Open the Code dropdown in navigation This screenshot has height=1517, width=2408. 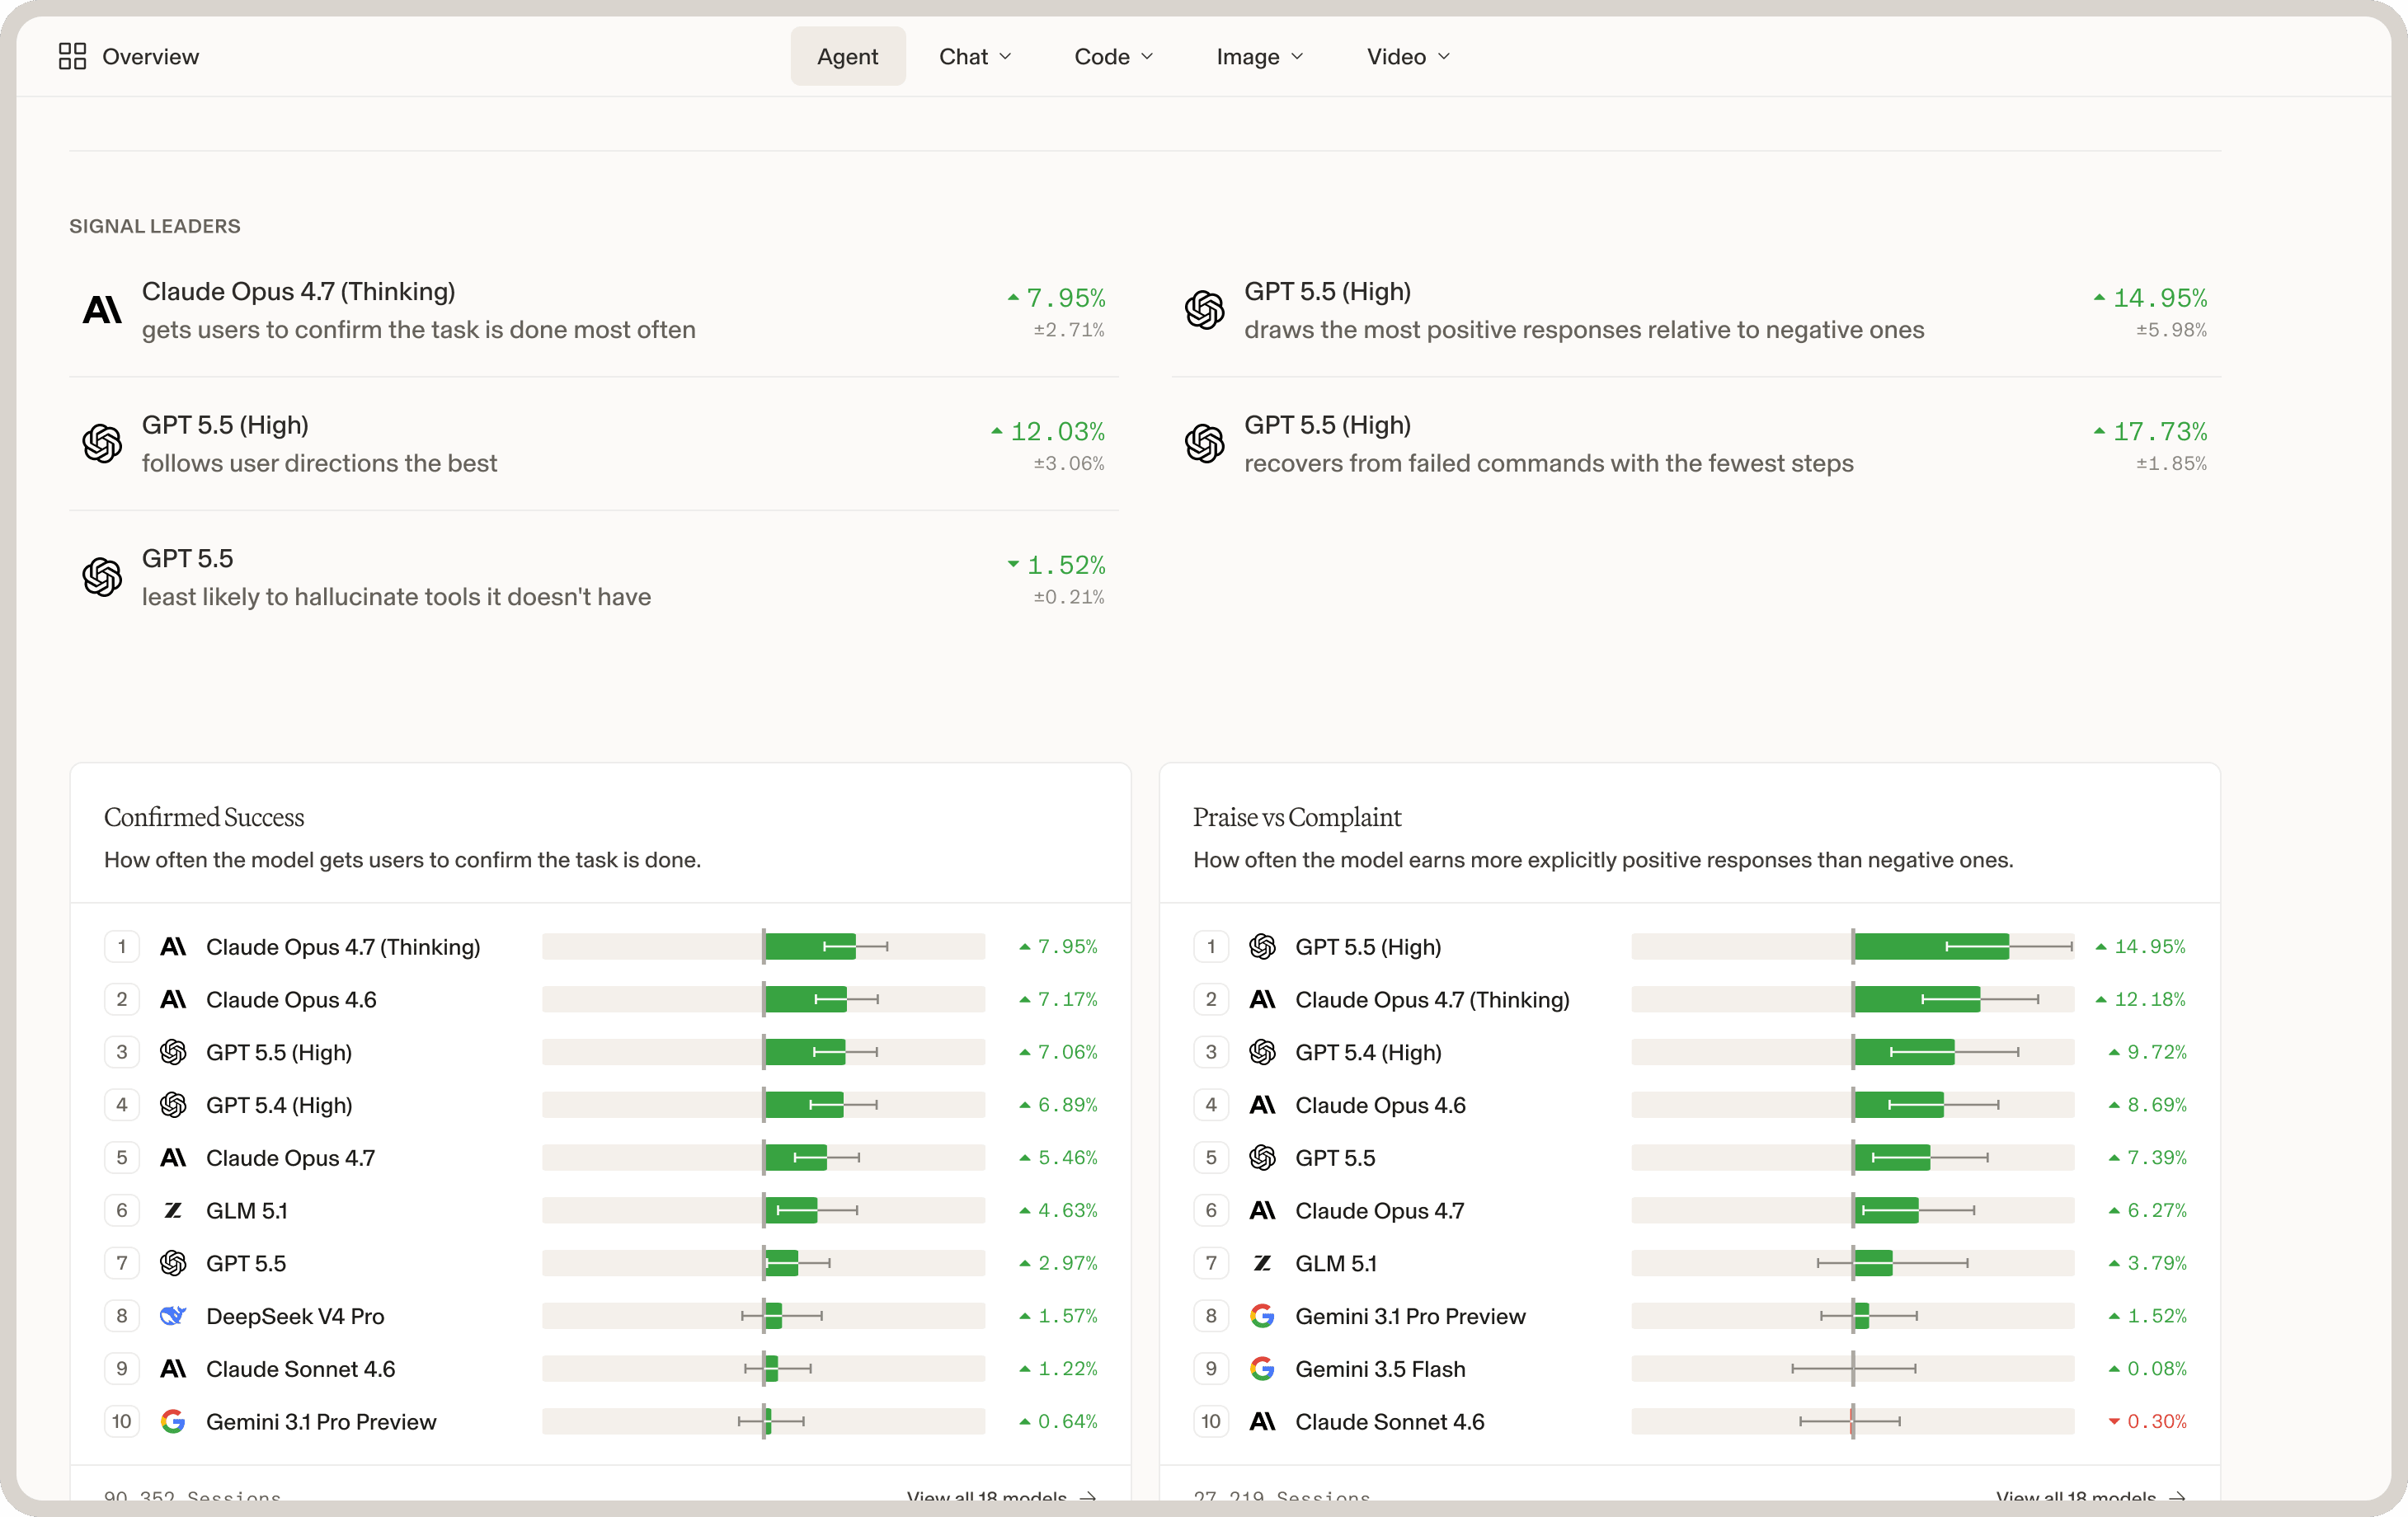tap(1113, 56)
